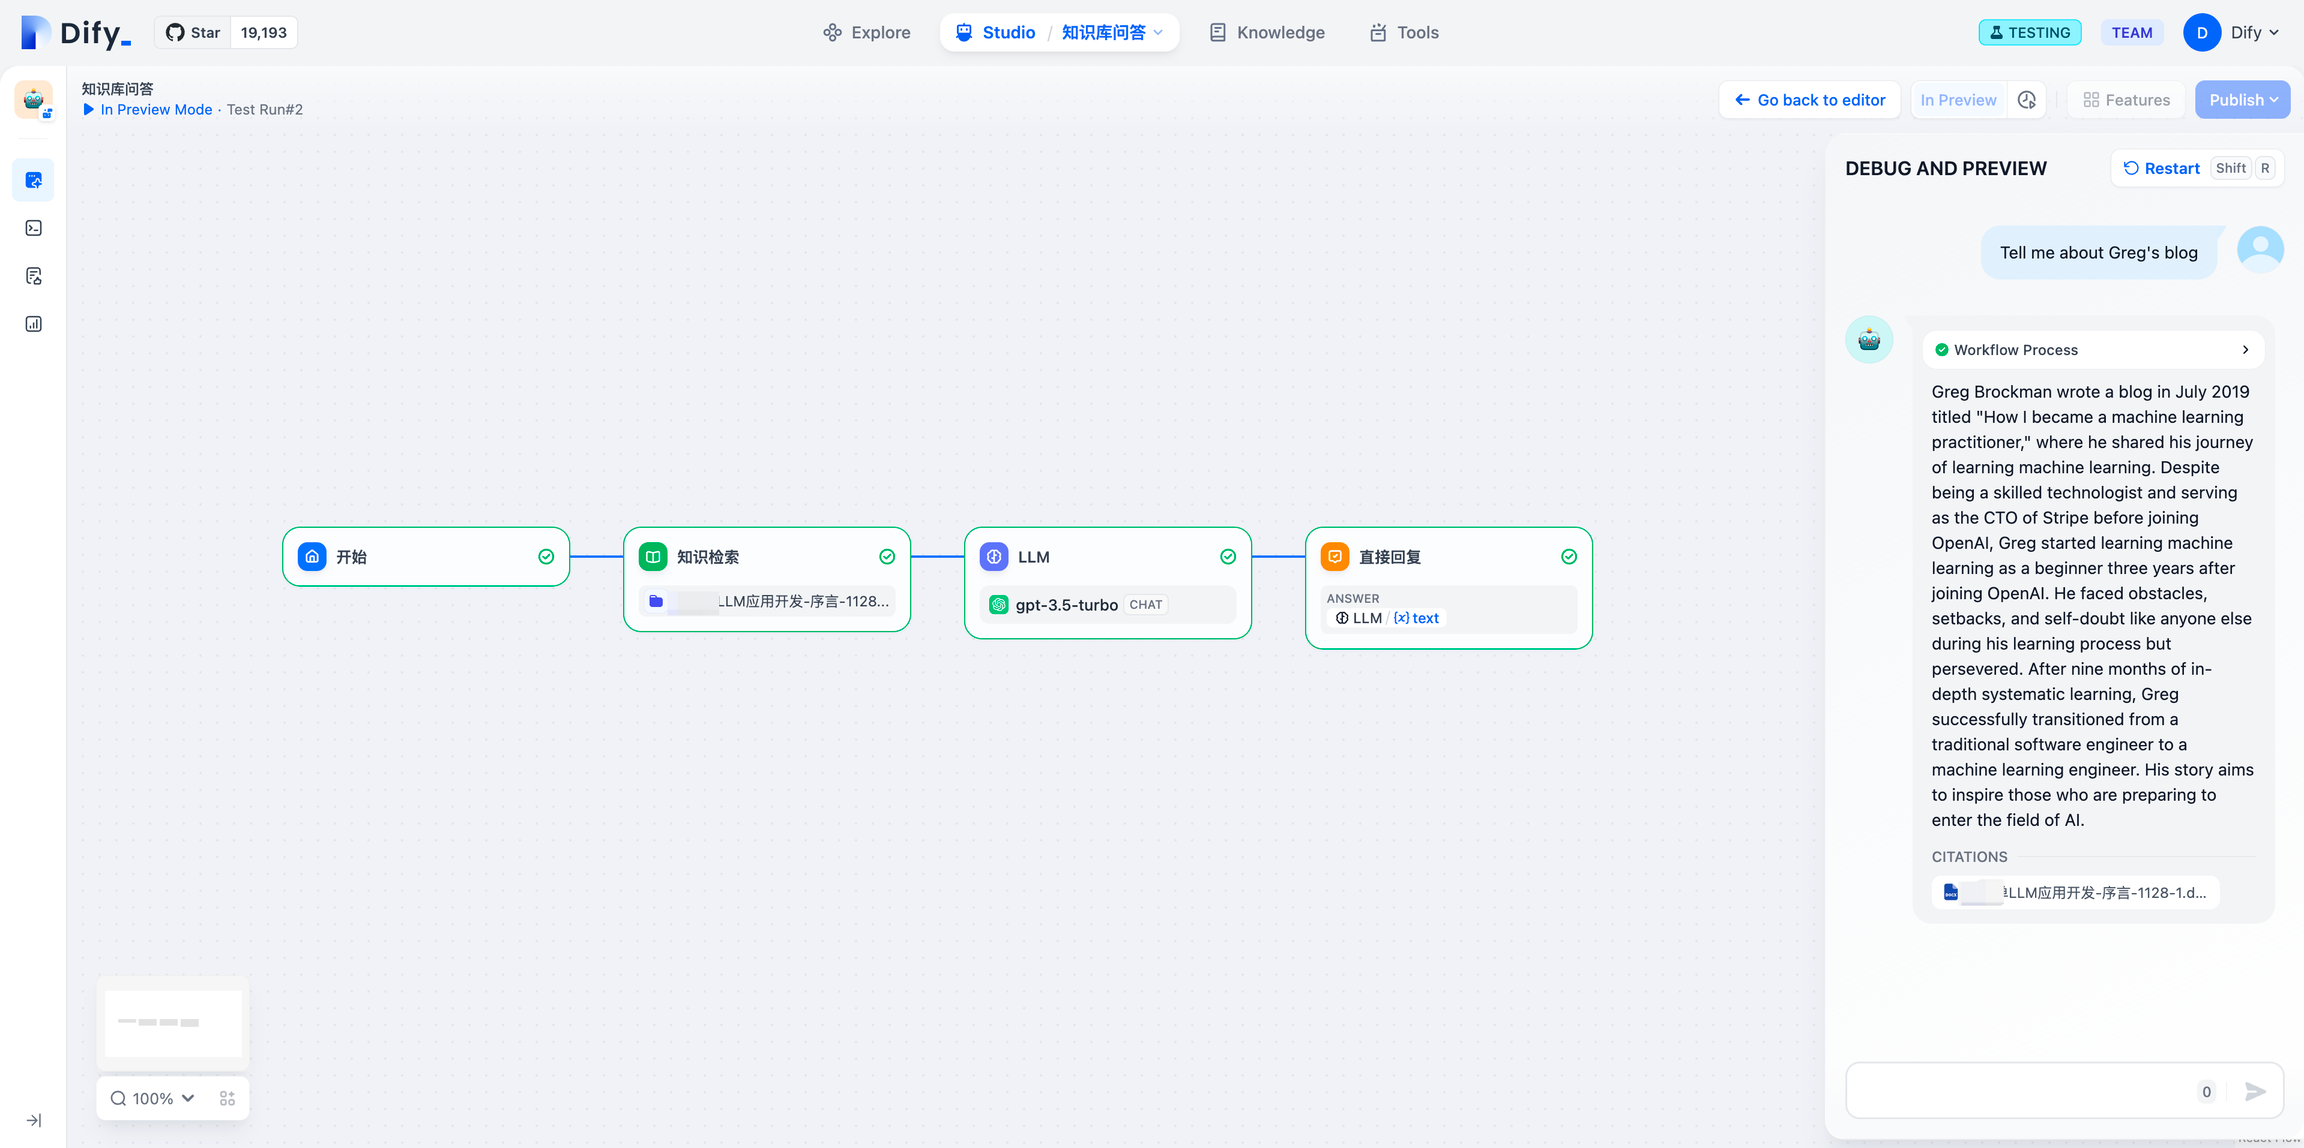2304x1148 pixels.
Task: Open the orchestrate workflow sidebar icon
Action: click(x=33, y=180)
